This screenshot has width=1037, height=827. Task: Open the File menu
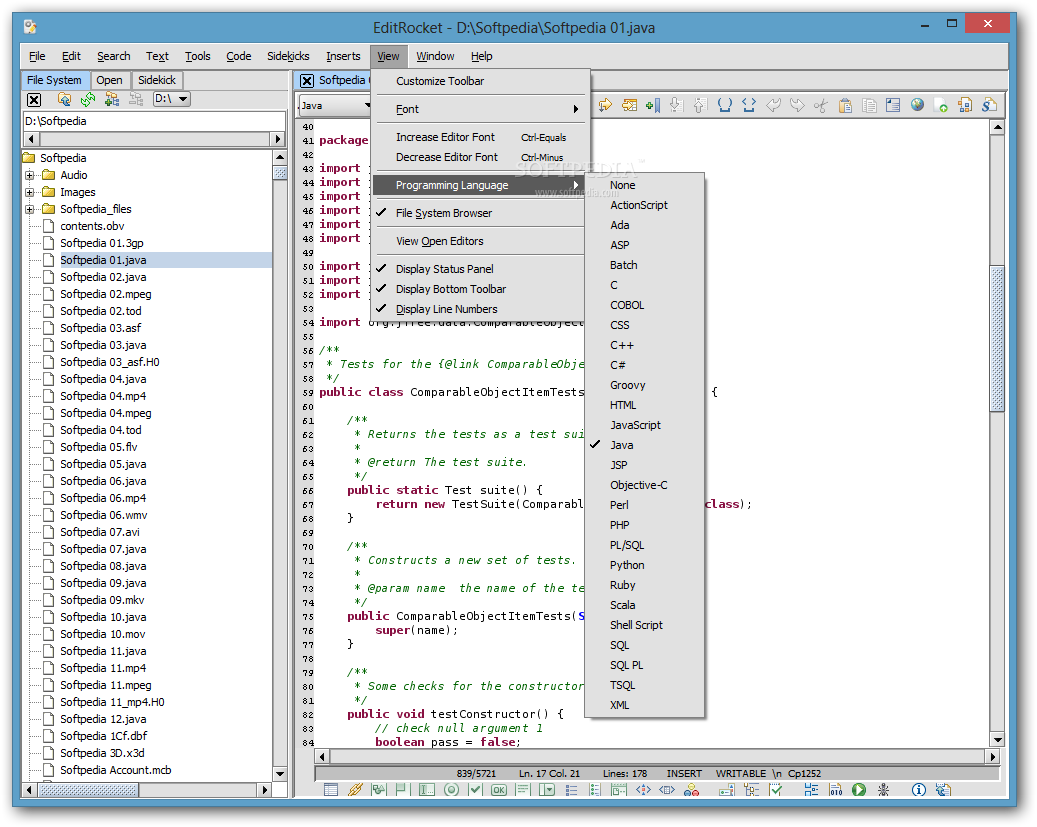[x=37, y=56]
